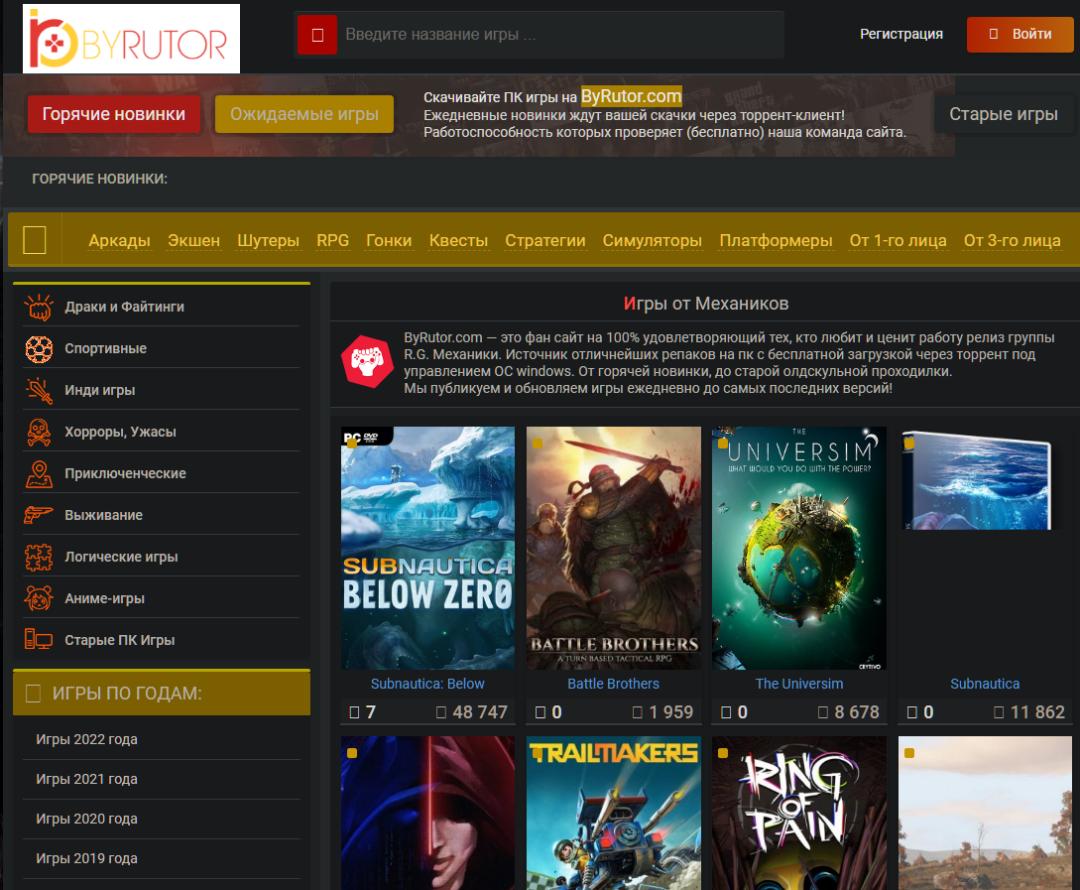Open the Регистрация link
Screen dimensions: 1080x890
(x=901, y=33)
